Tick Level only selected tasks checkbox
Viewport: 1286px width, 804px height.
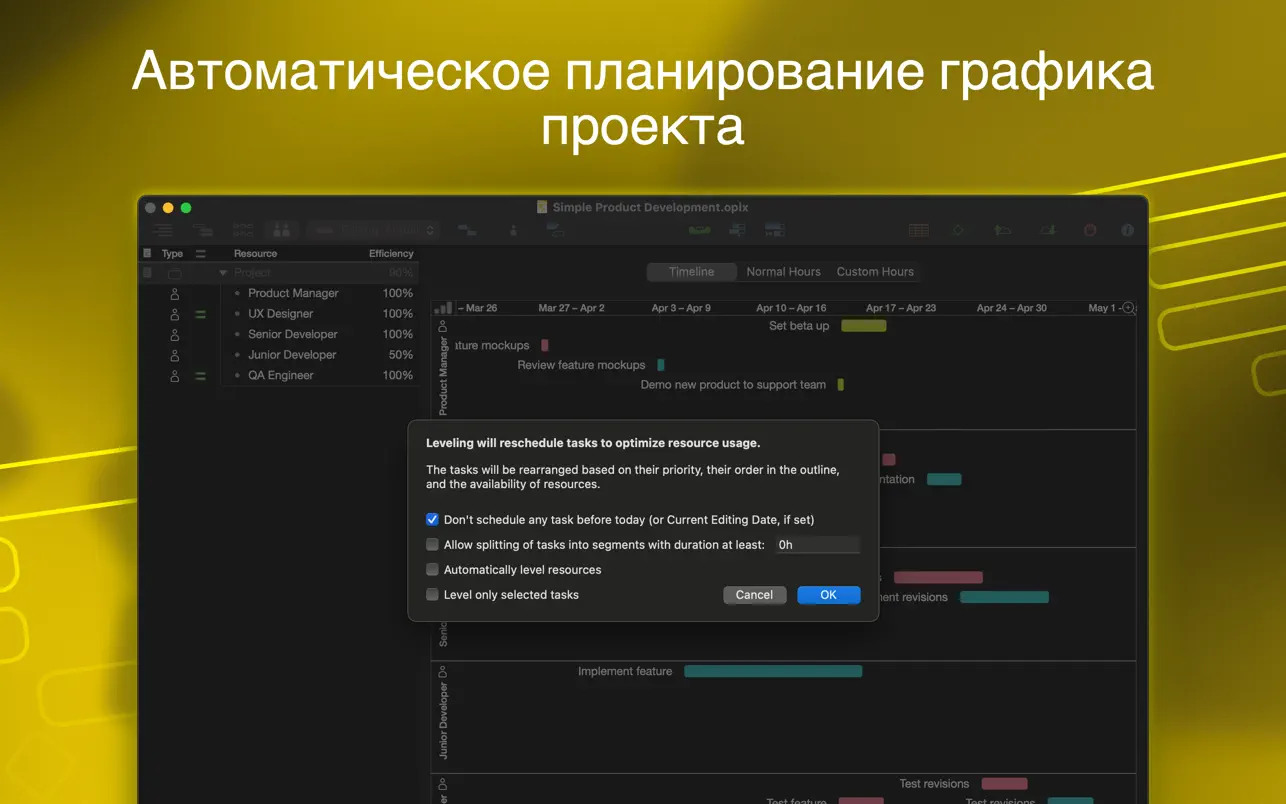pyautogui.click(x=432, y=595)
